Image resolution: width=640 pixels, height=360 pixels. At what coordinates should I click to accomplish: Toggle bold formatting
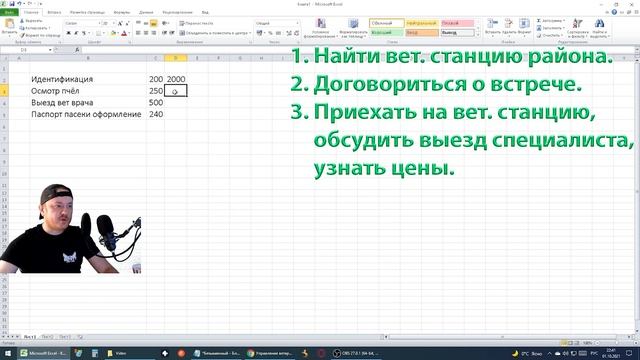coord(69,33)
